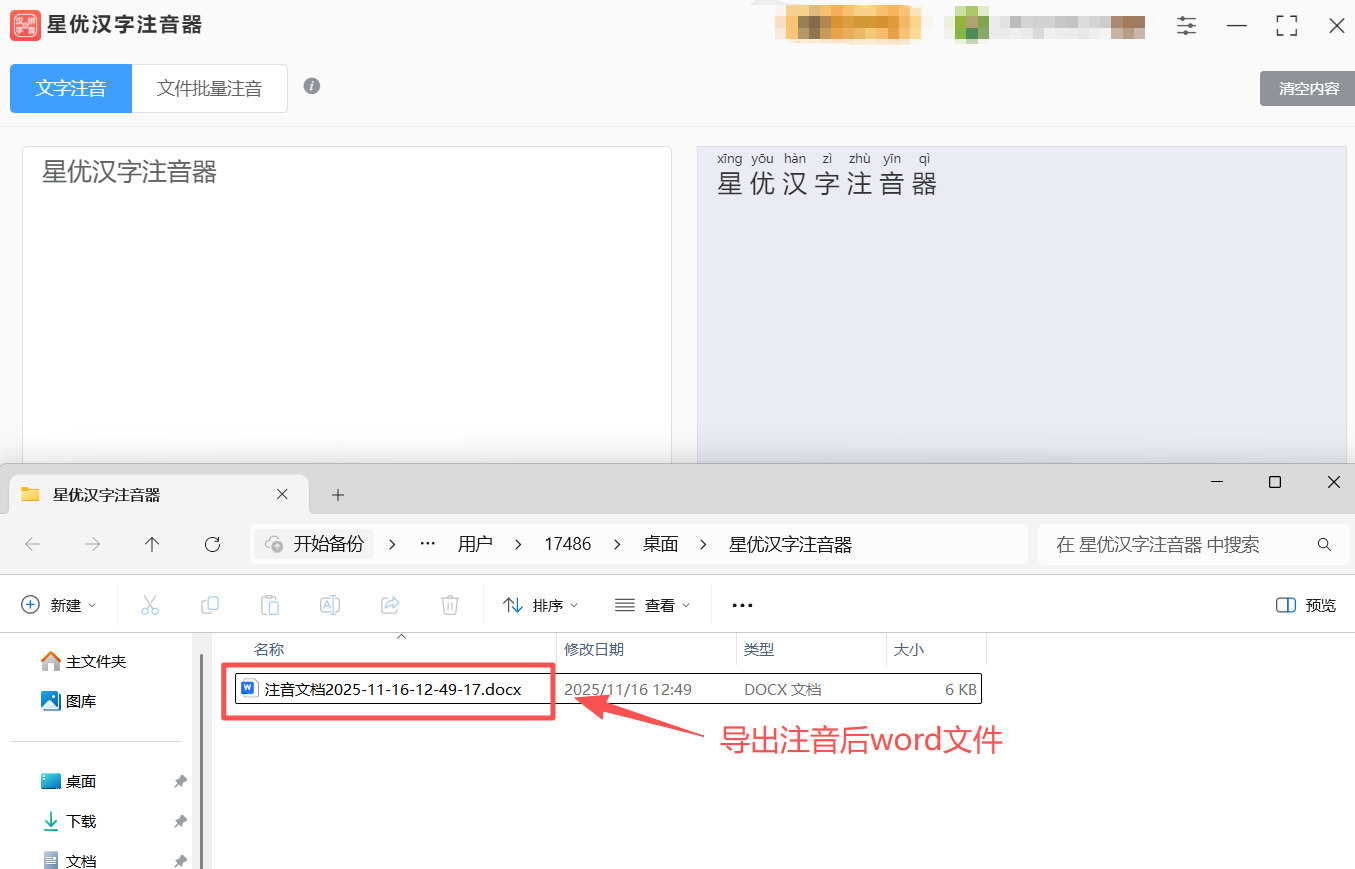The width and height of the screenshot is (1355, 869).
Task: Click the annotated 星优汉字注音器 pinyin output text
Action: pos(827,175)
